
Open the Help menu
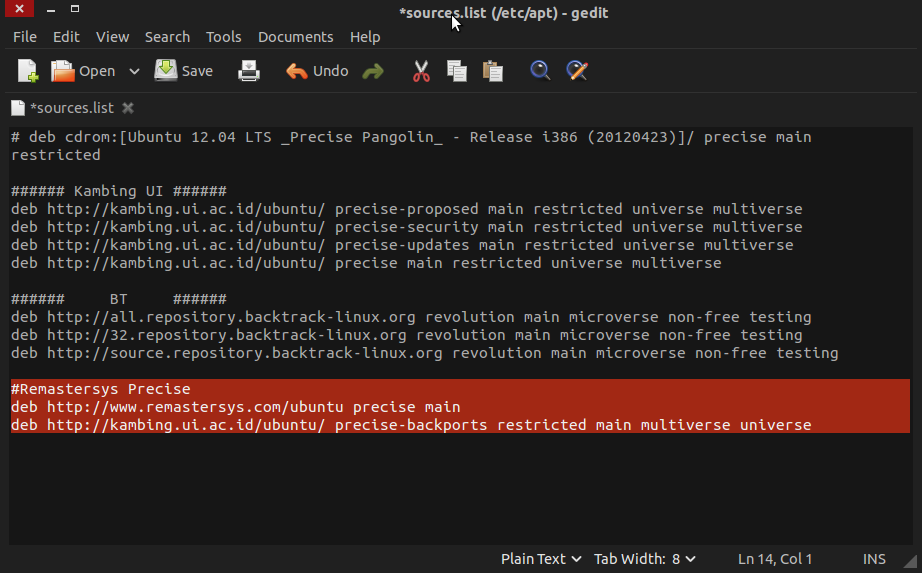(365, 36)
